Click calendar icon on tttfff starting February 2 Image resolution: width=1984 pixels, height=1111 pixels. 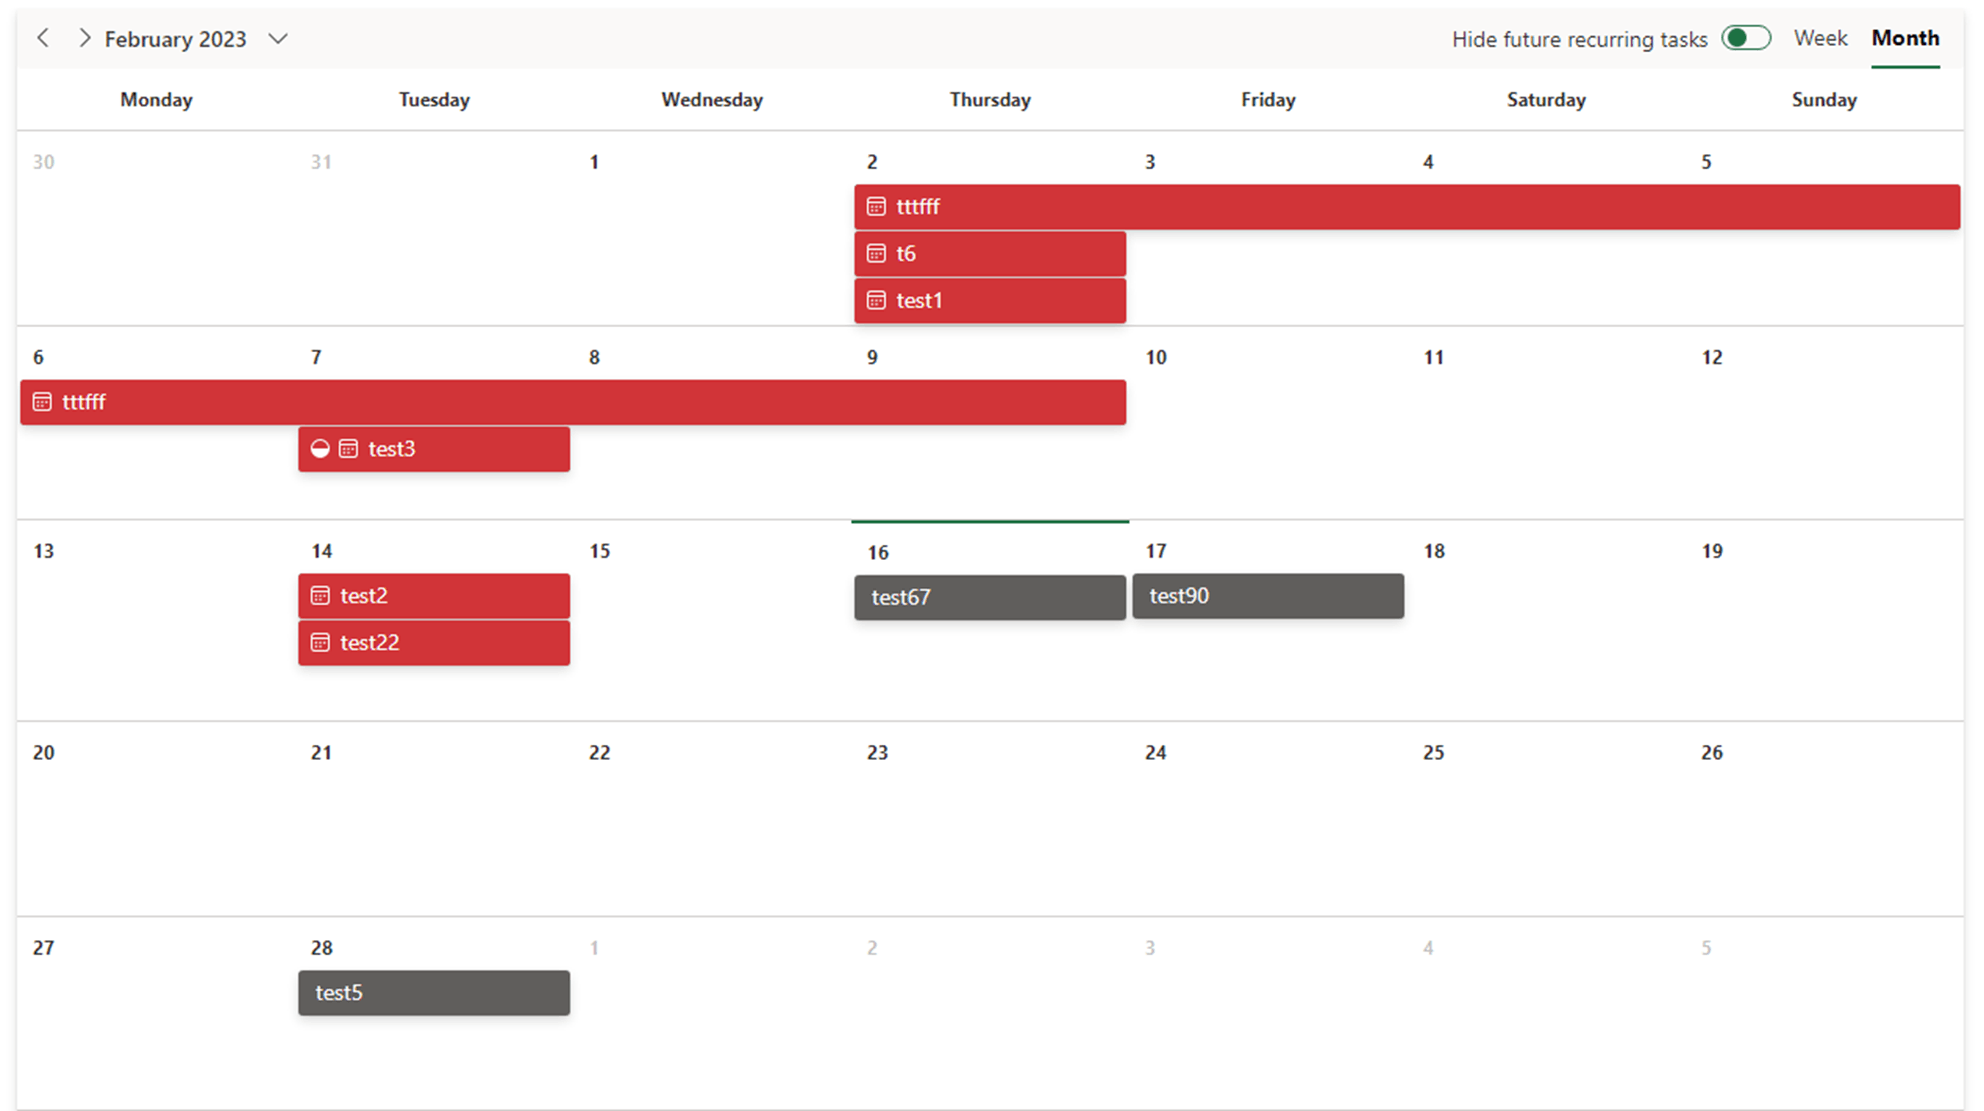[x=876, y=207]
